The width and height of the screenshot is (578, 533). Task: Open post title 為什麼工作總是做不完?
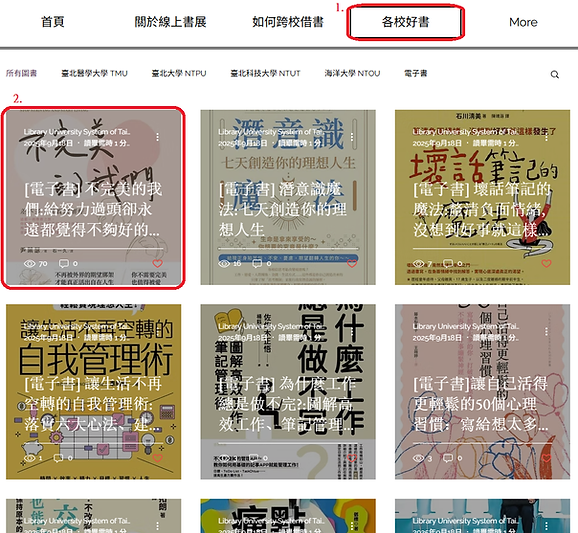point(288,404)
